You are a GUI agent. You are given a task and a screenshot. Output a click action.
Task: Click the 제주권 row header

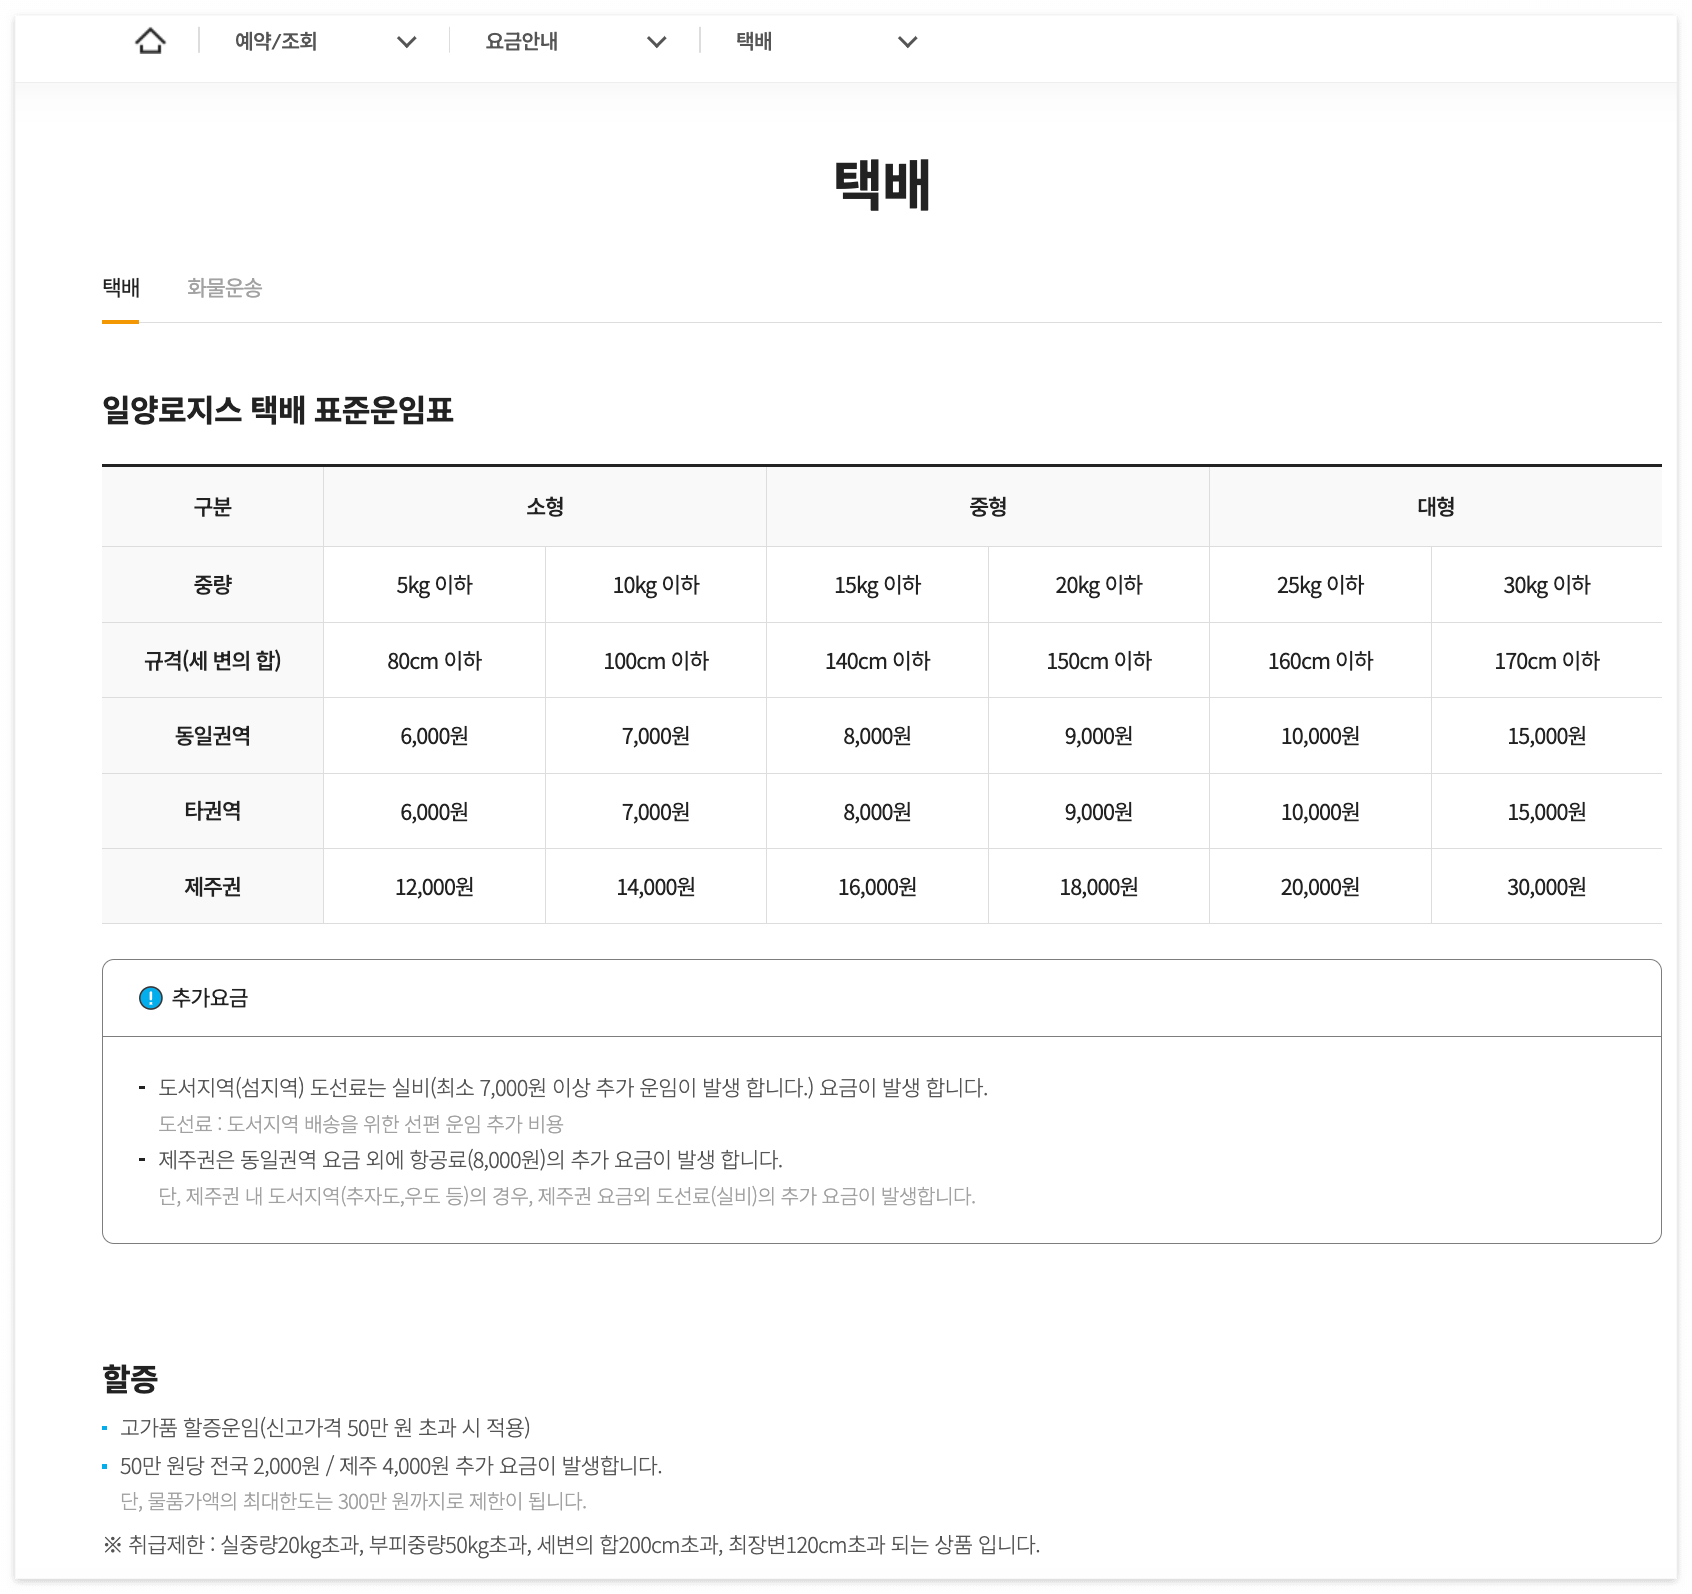click(x=212, y=887)
